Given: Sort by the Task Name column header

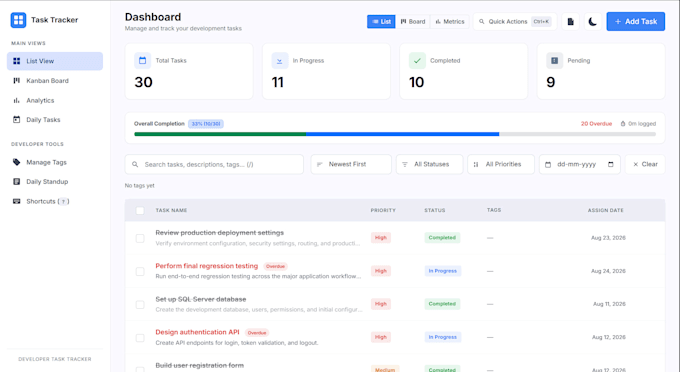Looking at the screenshot, I should coord(171,210).
